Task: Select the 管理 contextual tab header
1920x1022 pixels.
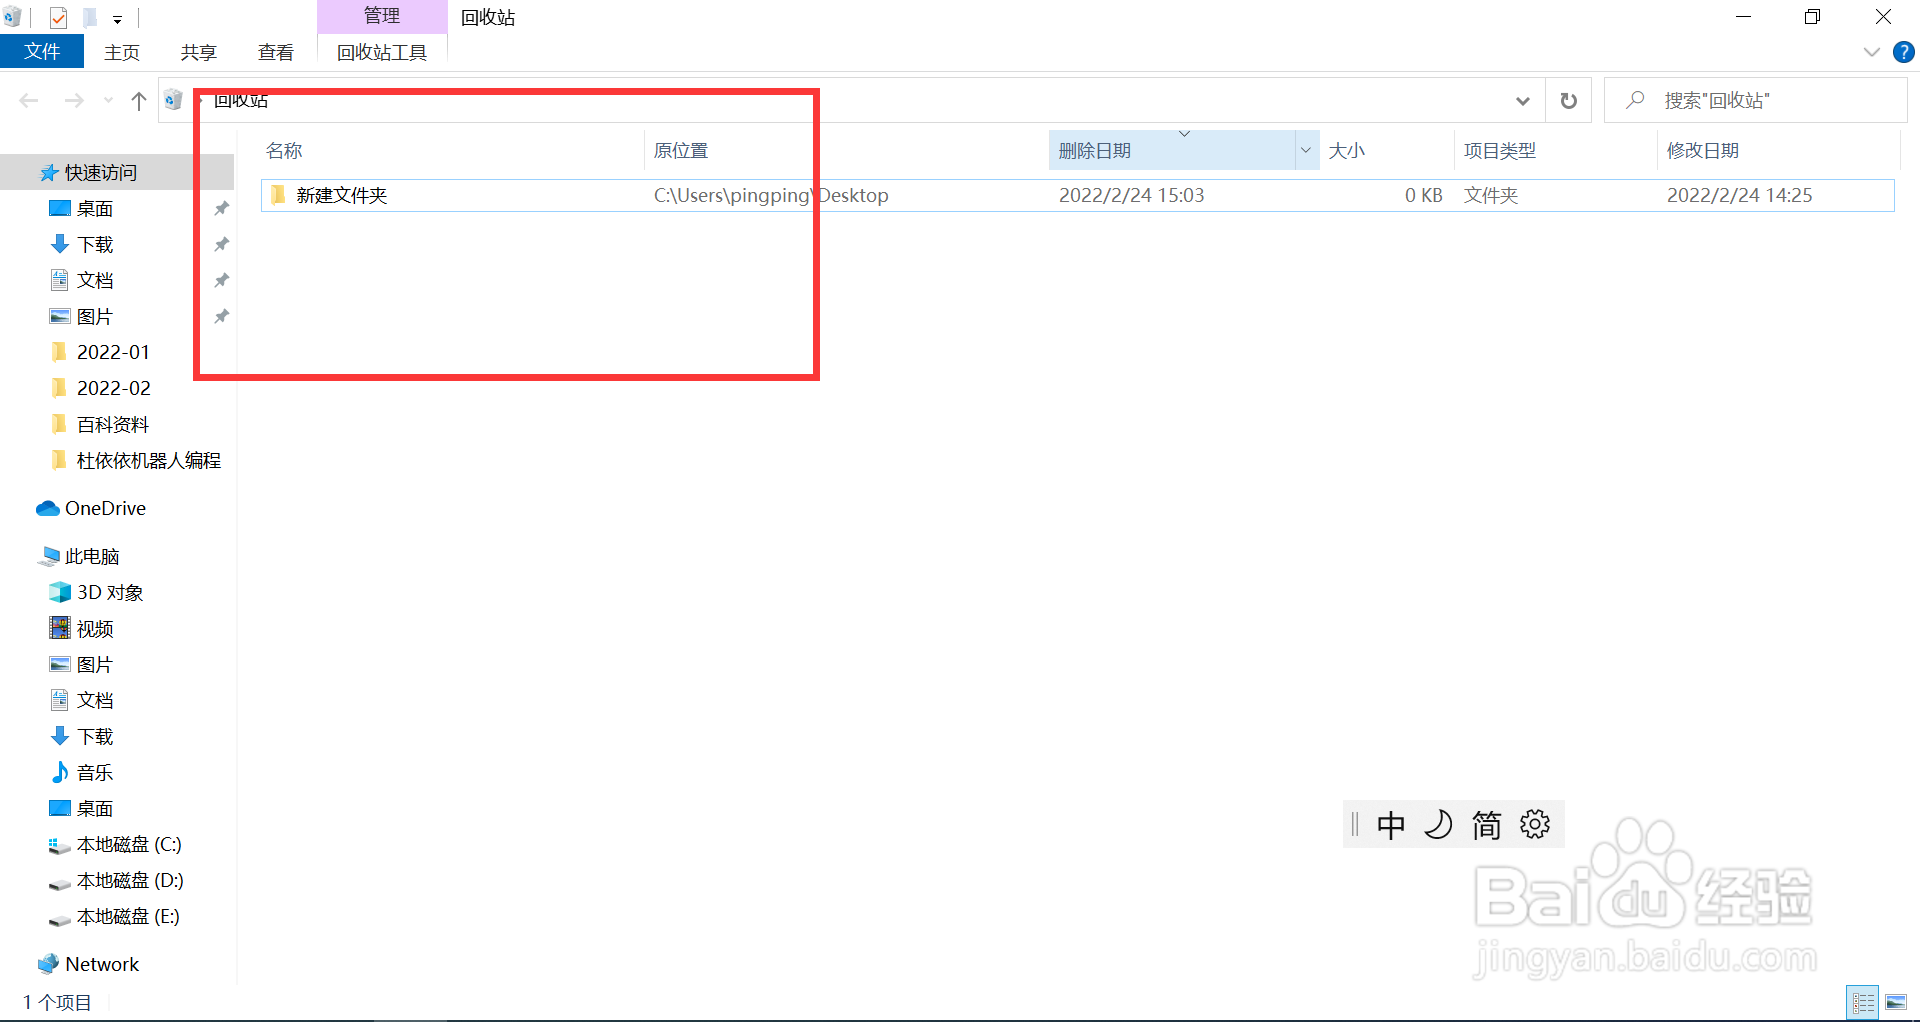Action: point(382,16)
